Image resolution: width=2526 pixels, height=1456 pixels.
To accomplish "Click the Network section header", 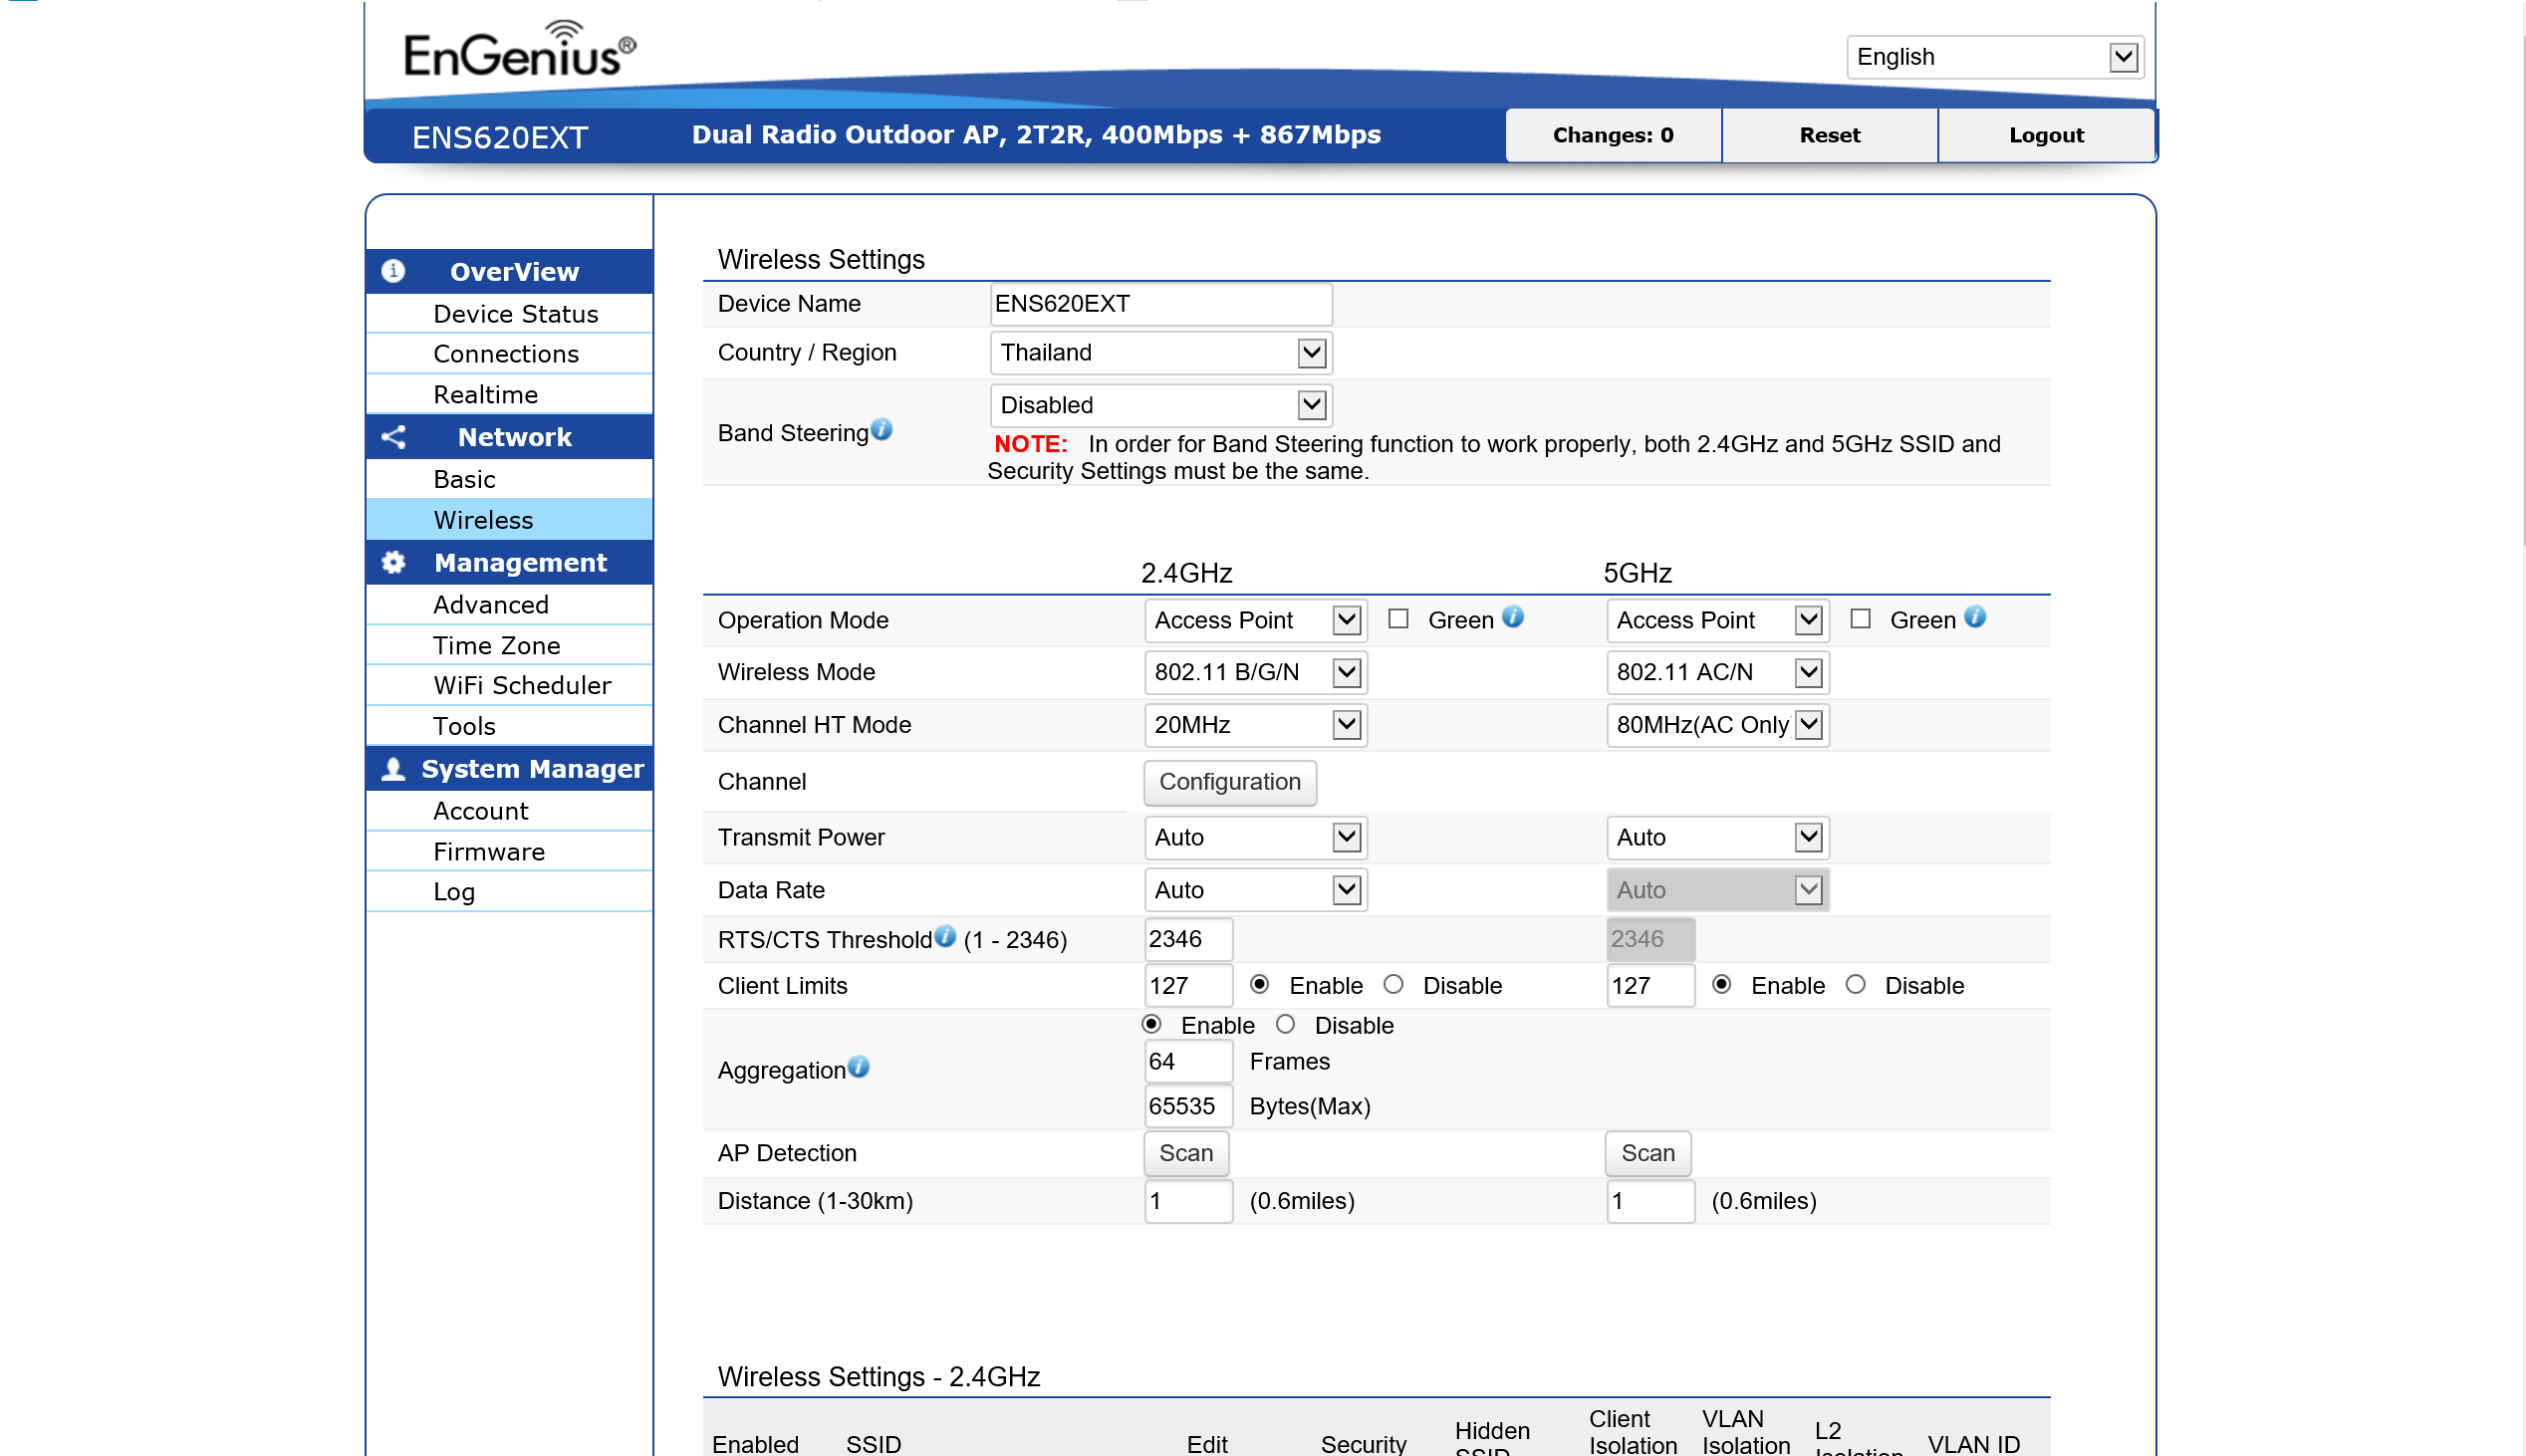I will point(510,437).
